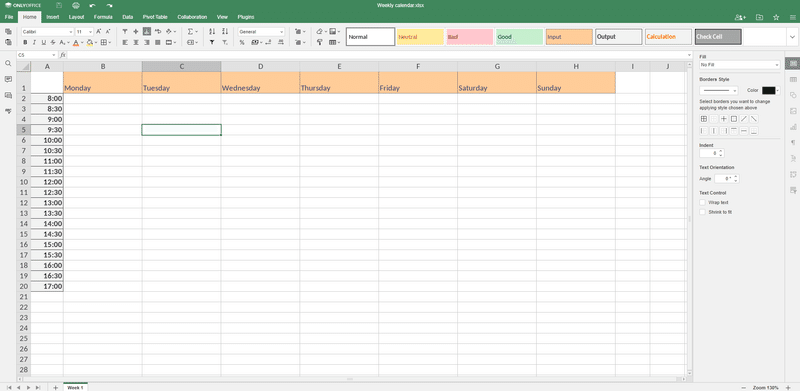The height and width of the screenshot is (391, 800).
Task: Switch to the Insert tab
Action: pos(53,17)
